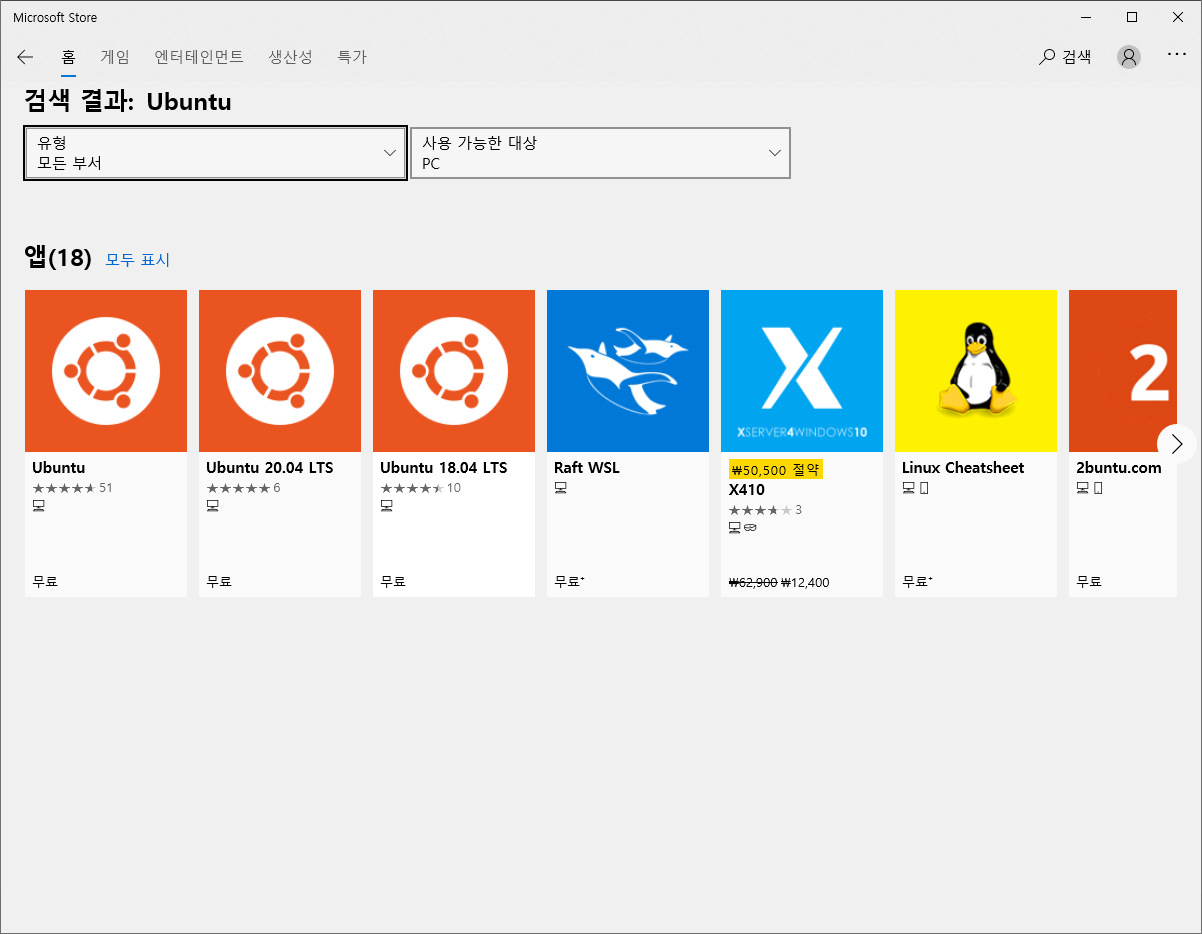1202x934 pixels.
Task: Click the Raft WSL title text
Action: coord(587,467)
